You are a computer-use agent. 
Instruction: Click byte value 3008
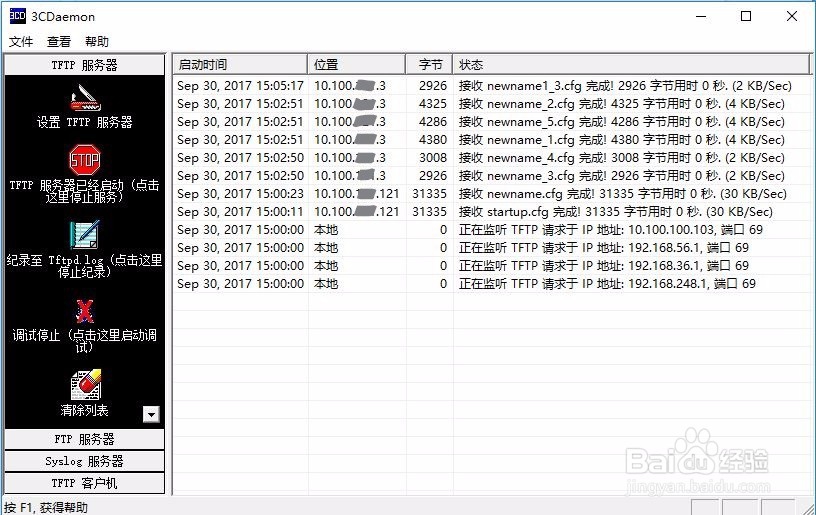(x=433, y=158)
